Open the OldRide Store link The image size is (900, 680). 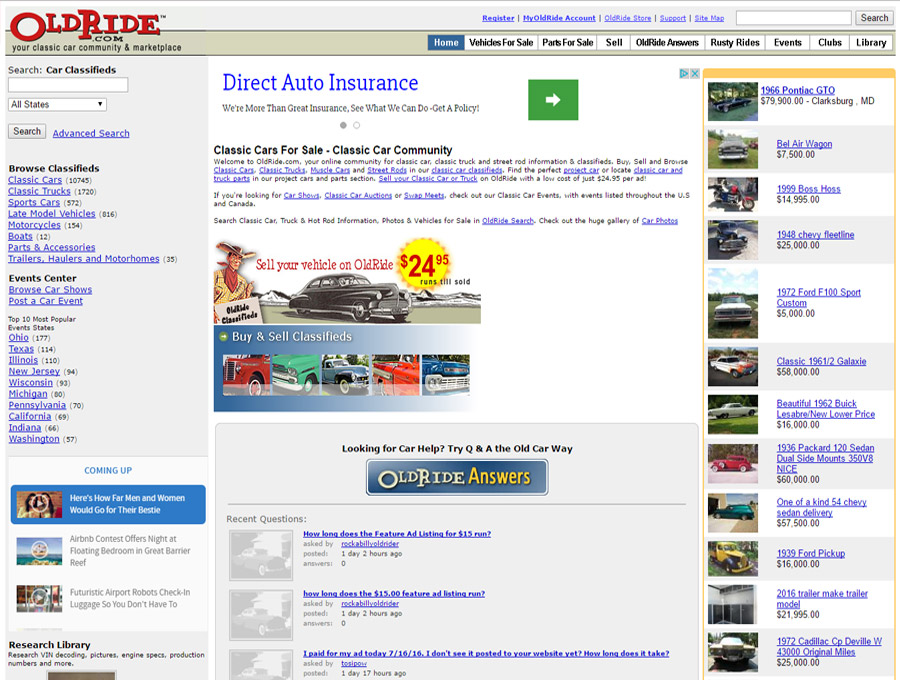click(628, 18)
